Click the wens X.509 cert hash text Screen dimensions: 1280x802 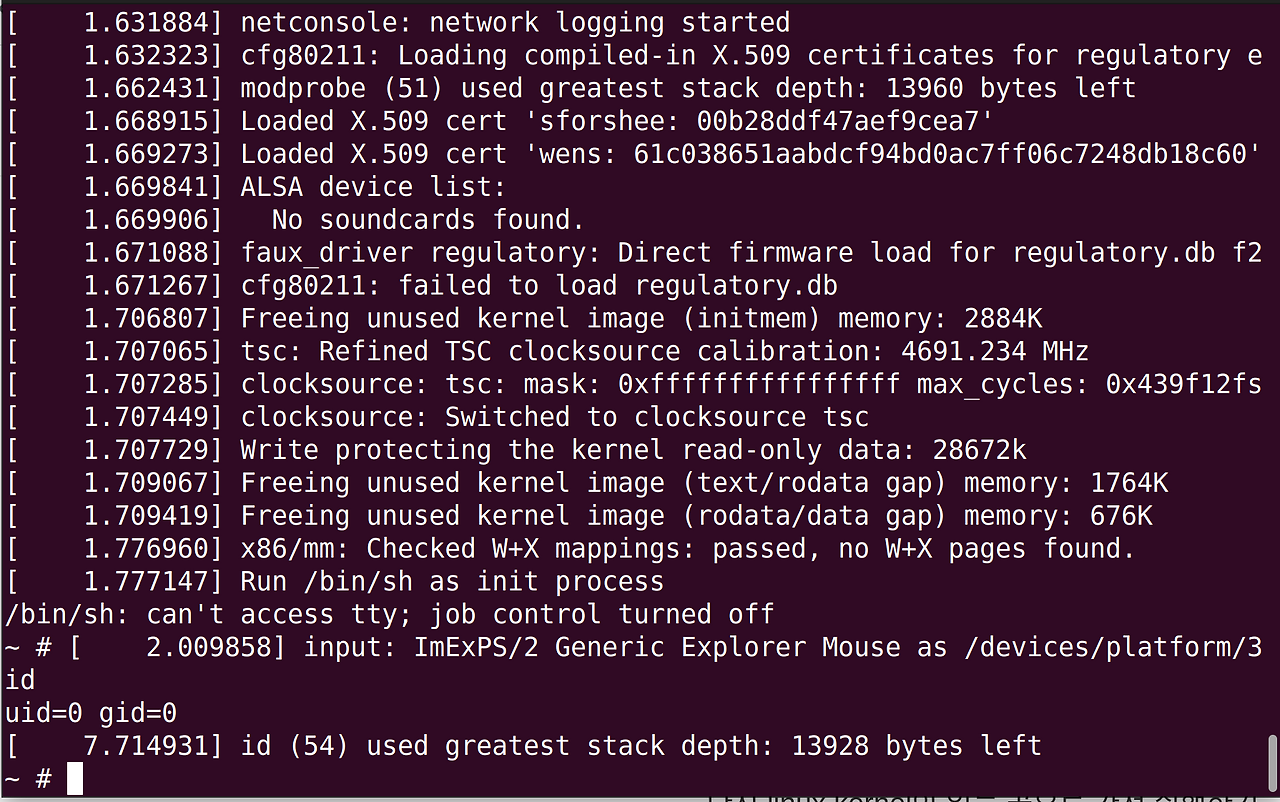click(x=945, y=154)
